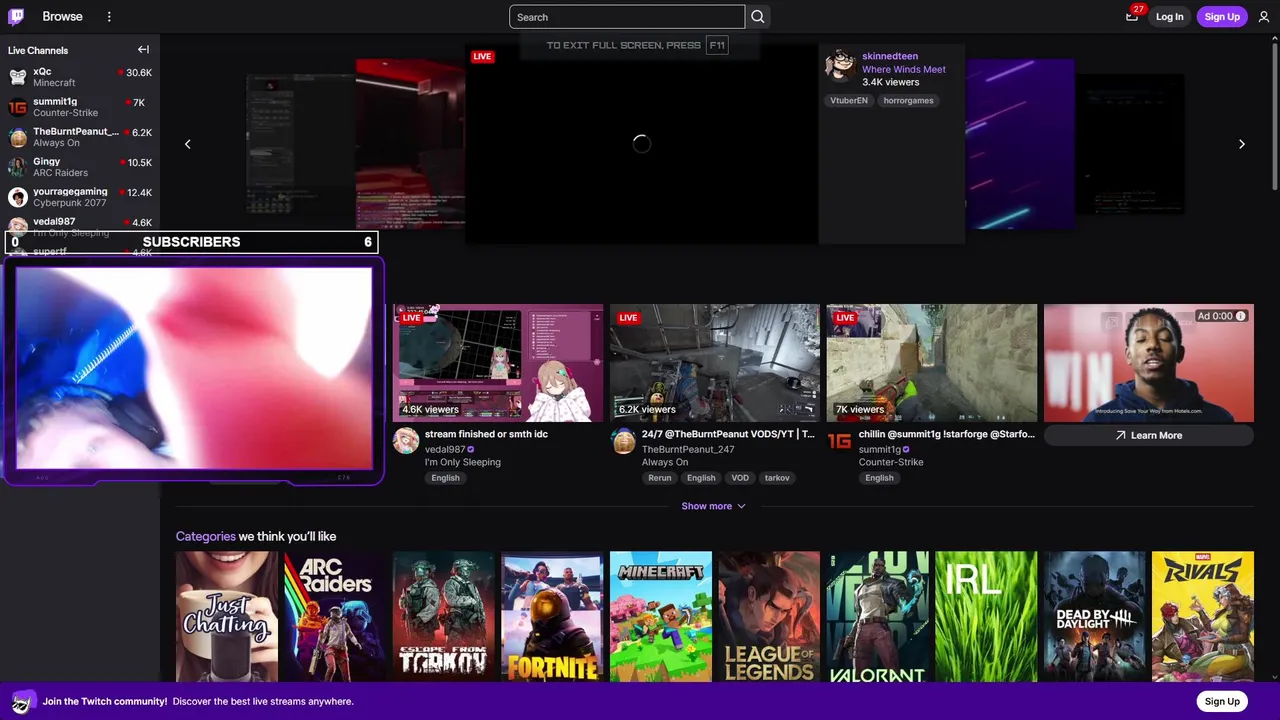Open summit1g Counter-Strike stream thumbnail
Viewport: 1280px width, 720px height.
pyautogui.click(x=932, y=363)
